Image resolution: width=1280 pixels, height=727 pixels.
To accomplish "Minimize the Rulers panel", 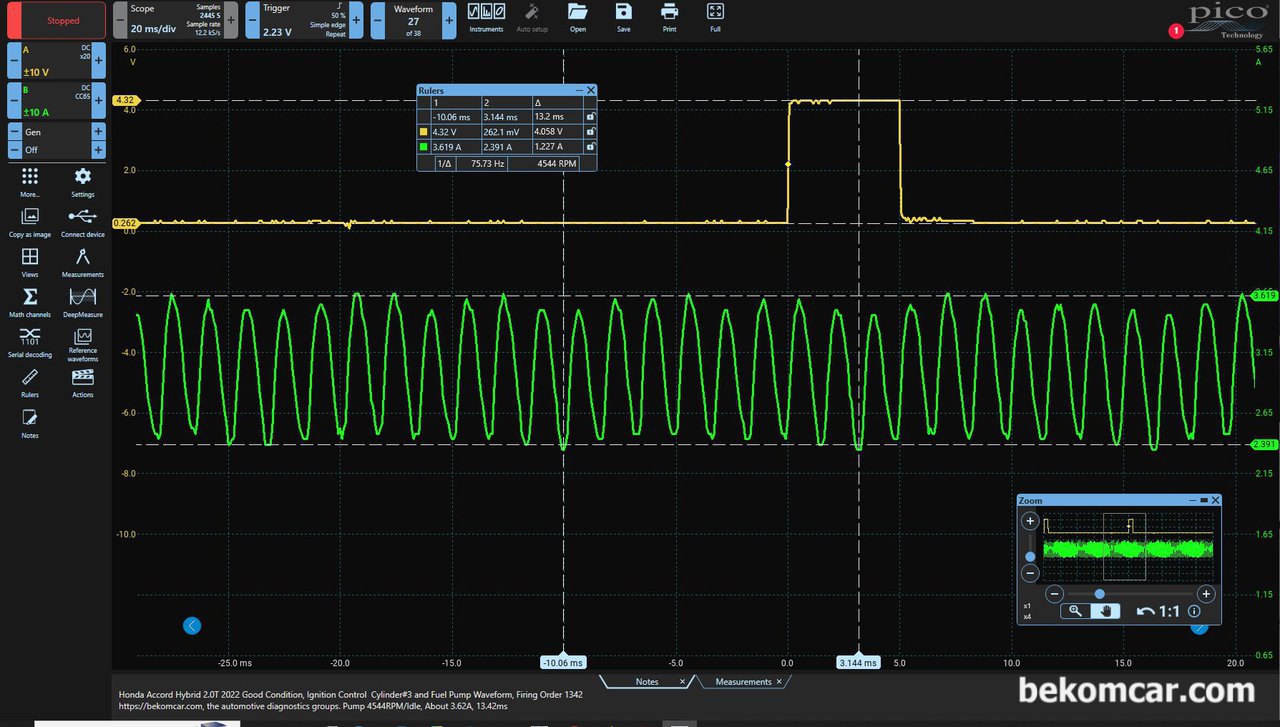I will tap(579, 90).
